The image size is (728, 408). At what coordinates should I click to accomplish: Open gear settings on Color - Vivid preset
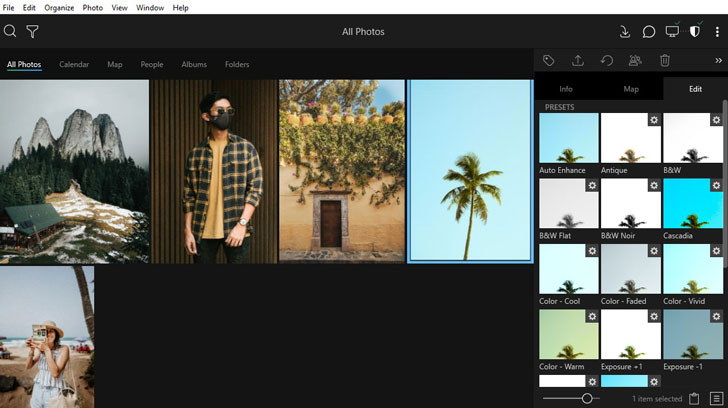pos(716,251)
